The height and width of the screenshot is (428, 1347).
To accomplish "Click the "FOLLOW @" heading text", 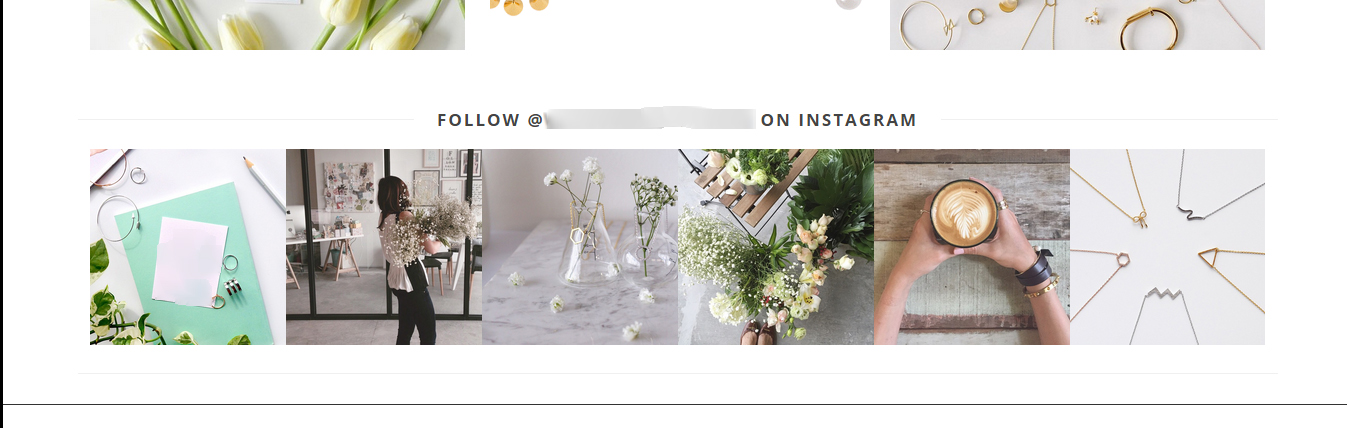I will pos(490,120).
